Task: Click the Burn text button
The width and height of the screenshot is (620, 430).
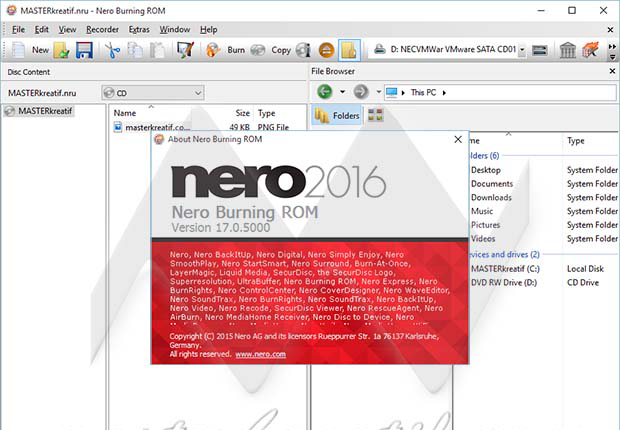Action: click(x=236, y=50)
